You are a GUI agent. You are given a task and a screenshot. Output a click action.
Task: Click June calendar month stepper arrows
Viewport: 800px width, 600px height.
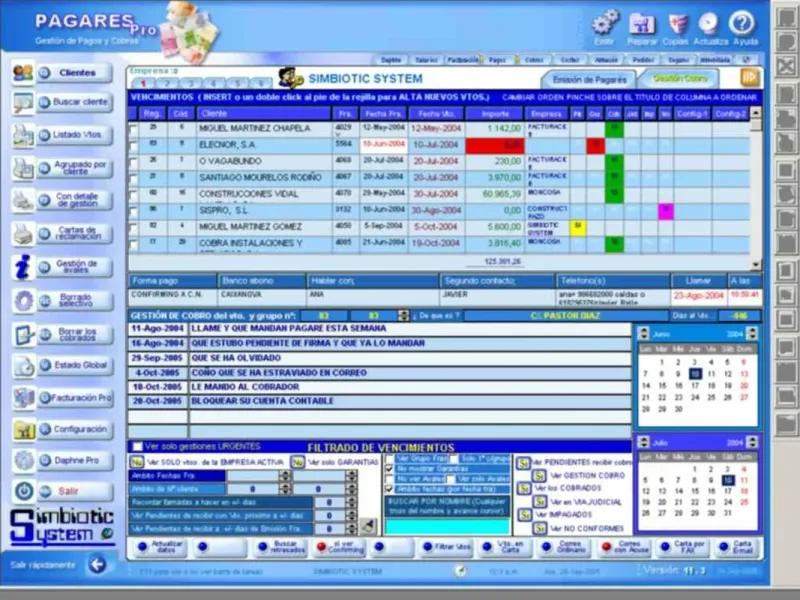643,334
